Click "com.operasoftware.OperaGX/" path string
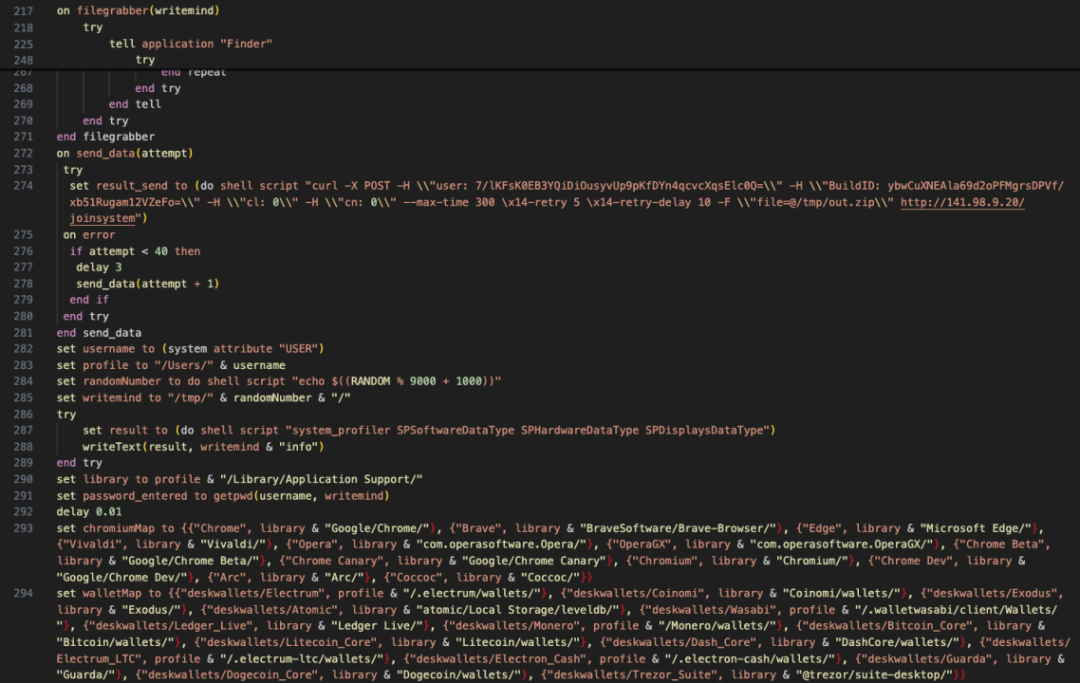Screen dimensions: 1080x683 pyautogui.click(x=842, y=544)
